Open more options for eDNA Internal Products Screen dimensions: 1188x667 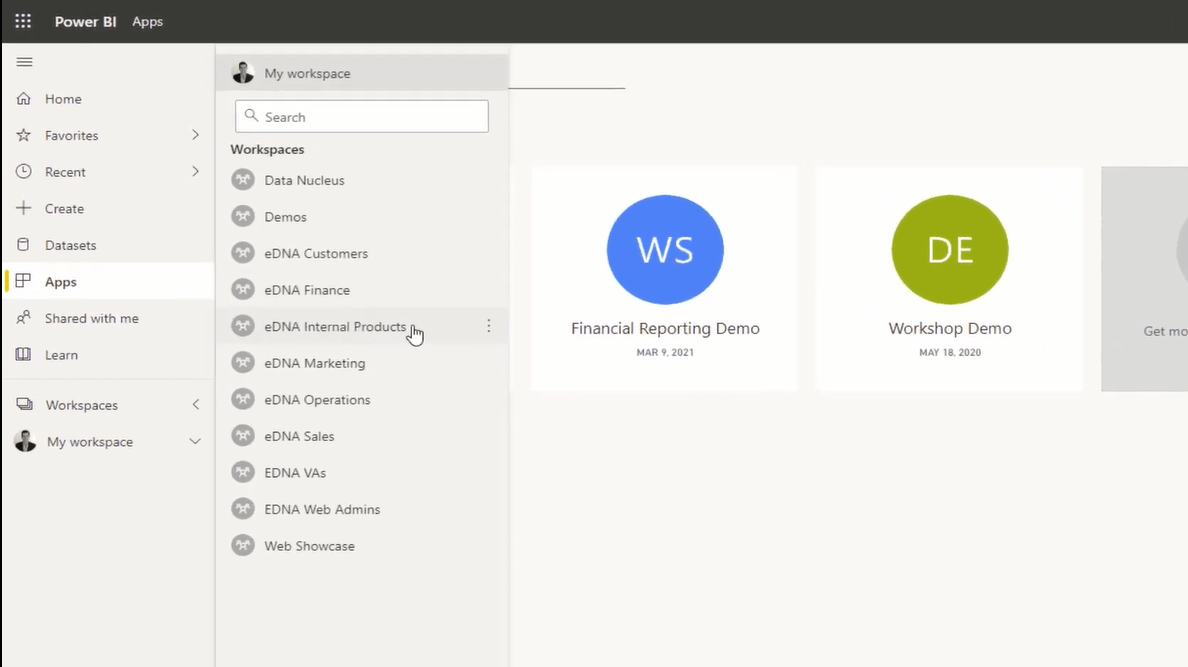(489, 326)
